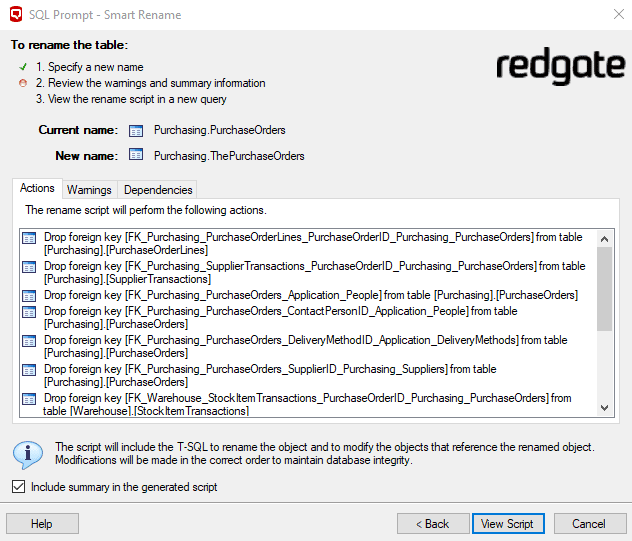Click step 'View the rename script in a new query'
Viewport: 632px width, 541px height.
pos(137,99)
